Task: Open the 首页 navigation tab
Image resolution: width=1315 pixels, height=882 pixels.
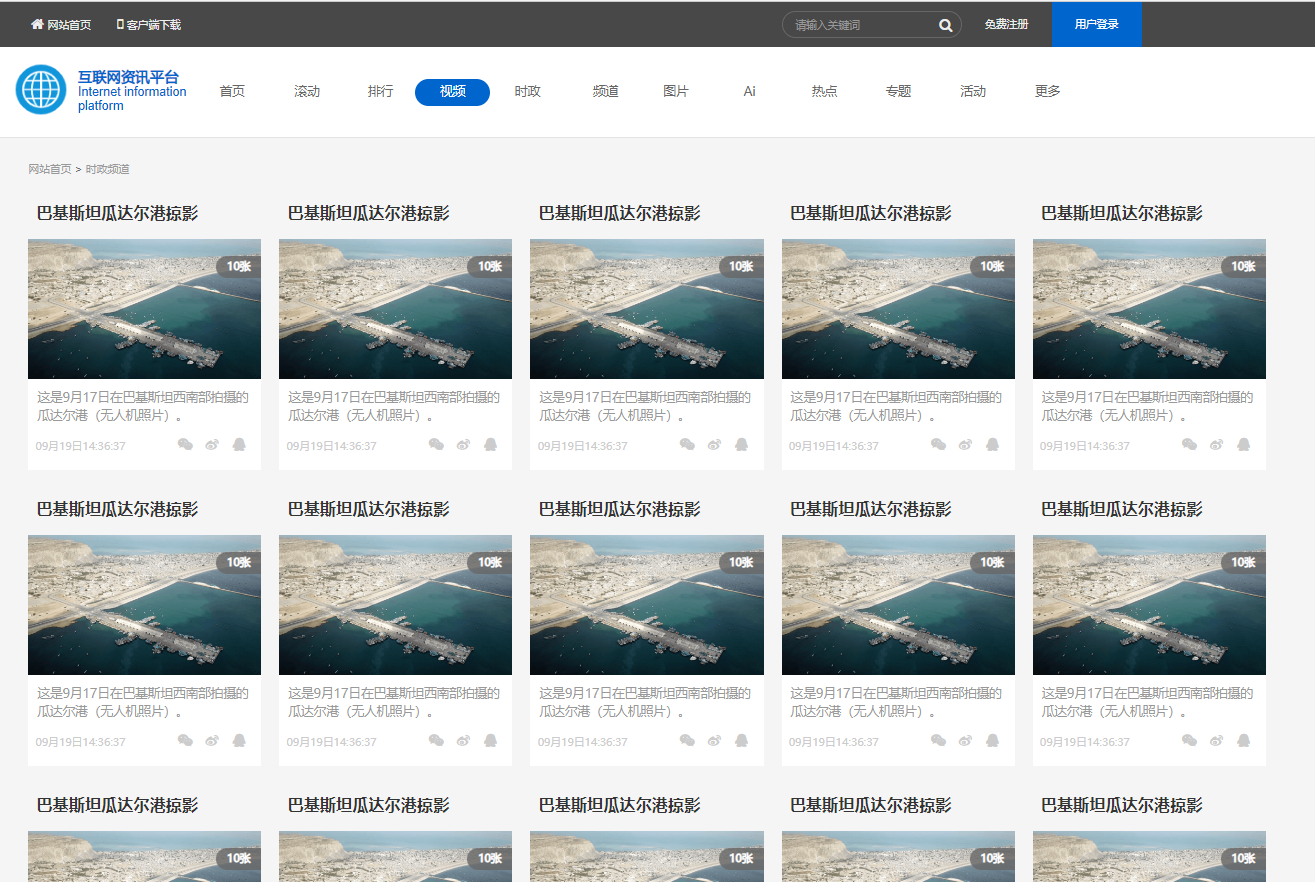Action: 232,92
